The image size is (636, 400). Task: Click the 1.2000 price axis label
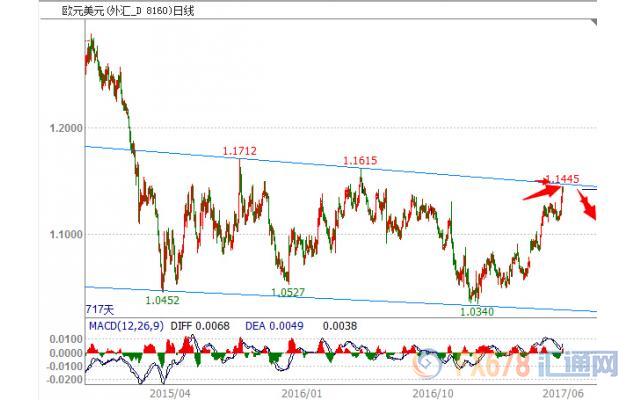(65, 128)
